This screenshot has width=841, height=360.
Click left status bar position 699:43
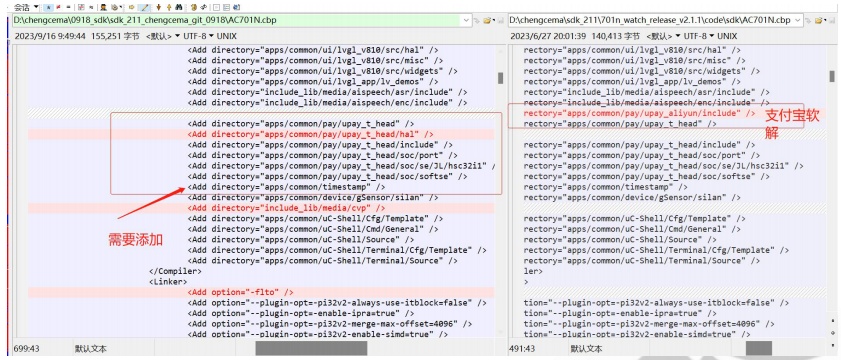pyautogui.click(x=26, y=349)
